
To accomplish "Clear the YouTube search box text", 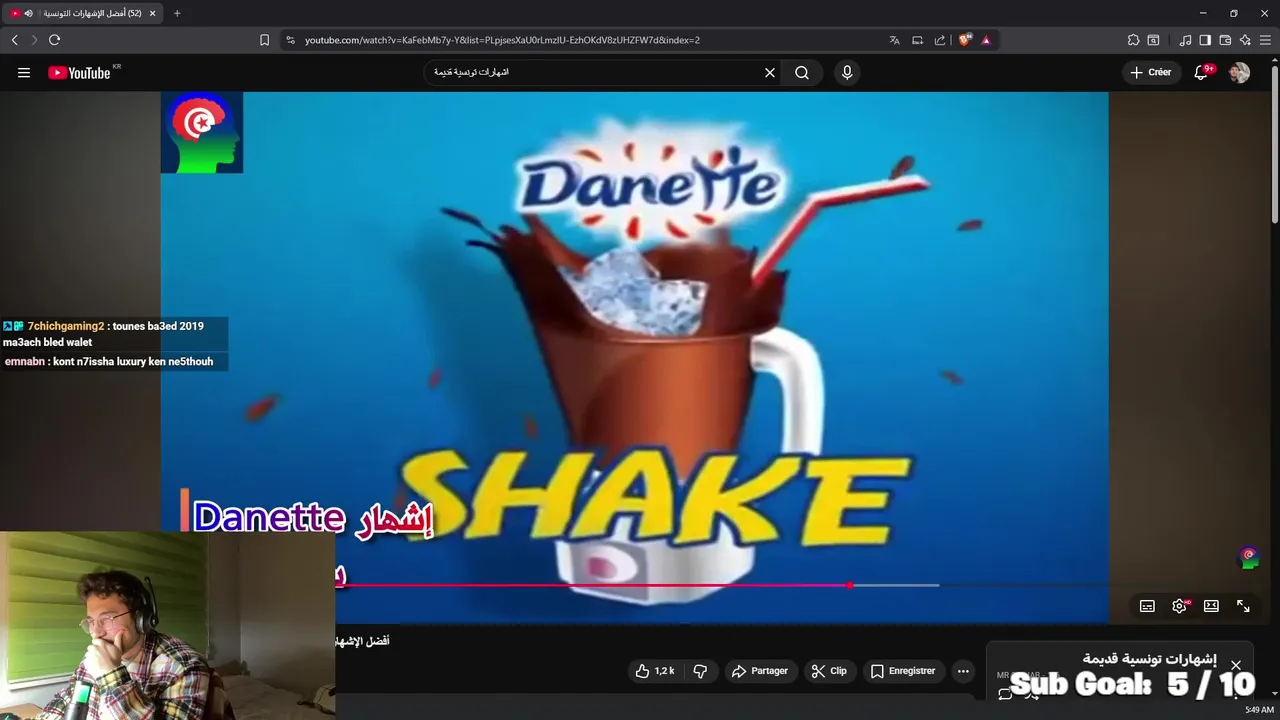I will click(770, 72).
